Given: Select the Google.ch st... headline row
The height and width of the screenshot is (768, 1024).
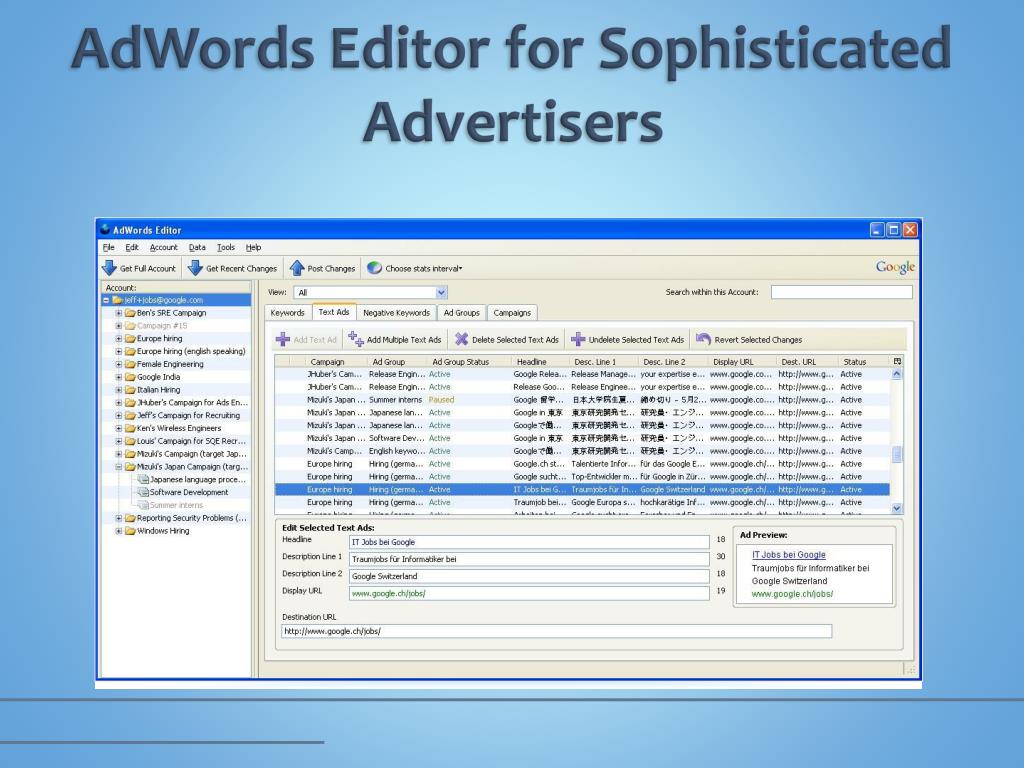Looking at the screenshot, I should [582, 464].
